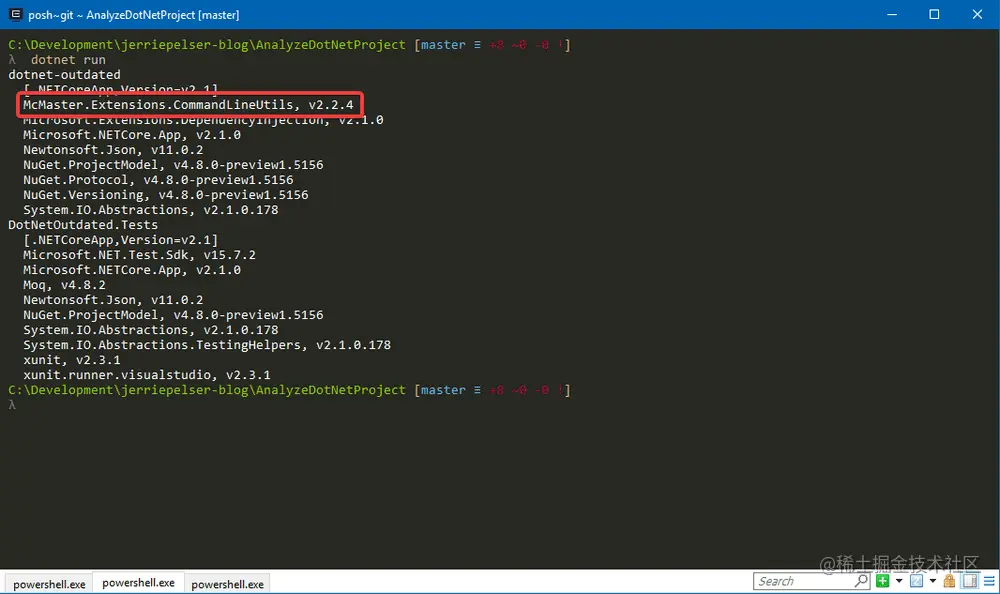
Task: Open the hamburger system menu icon
Action: (x=989, y=581)
